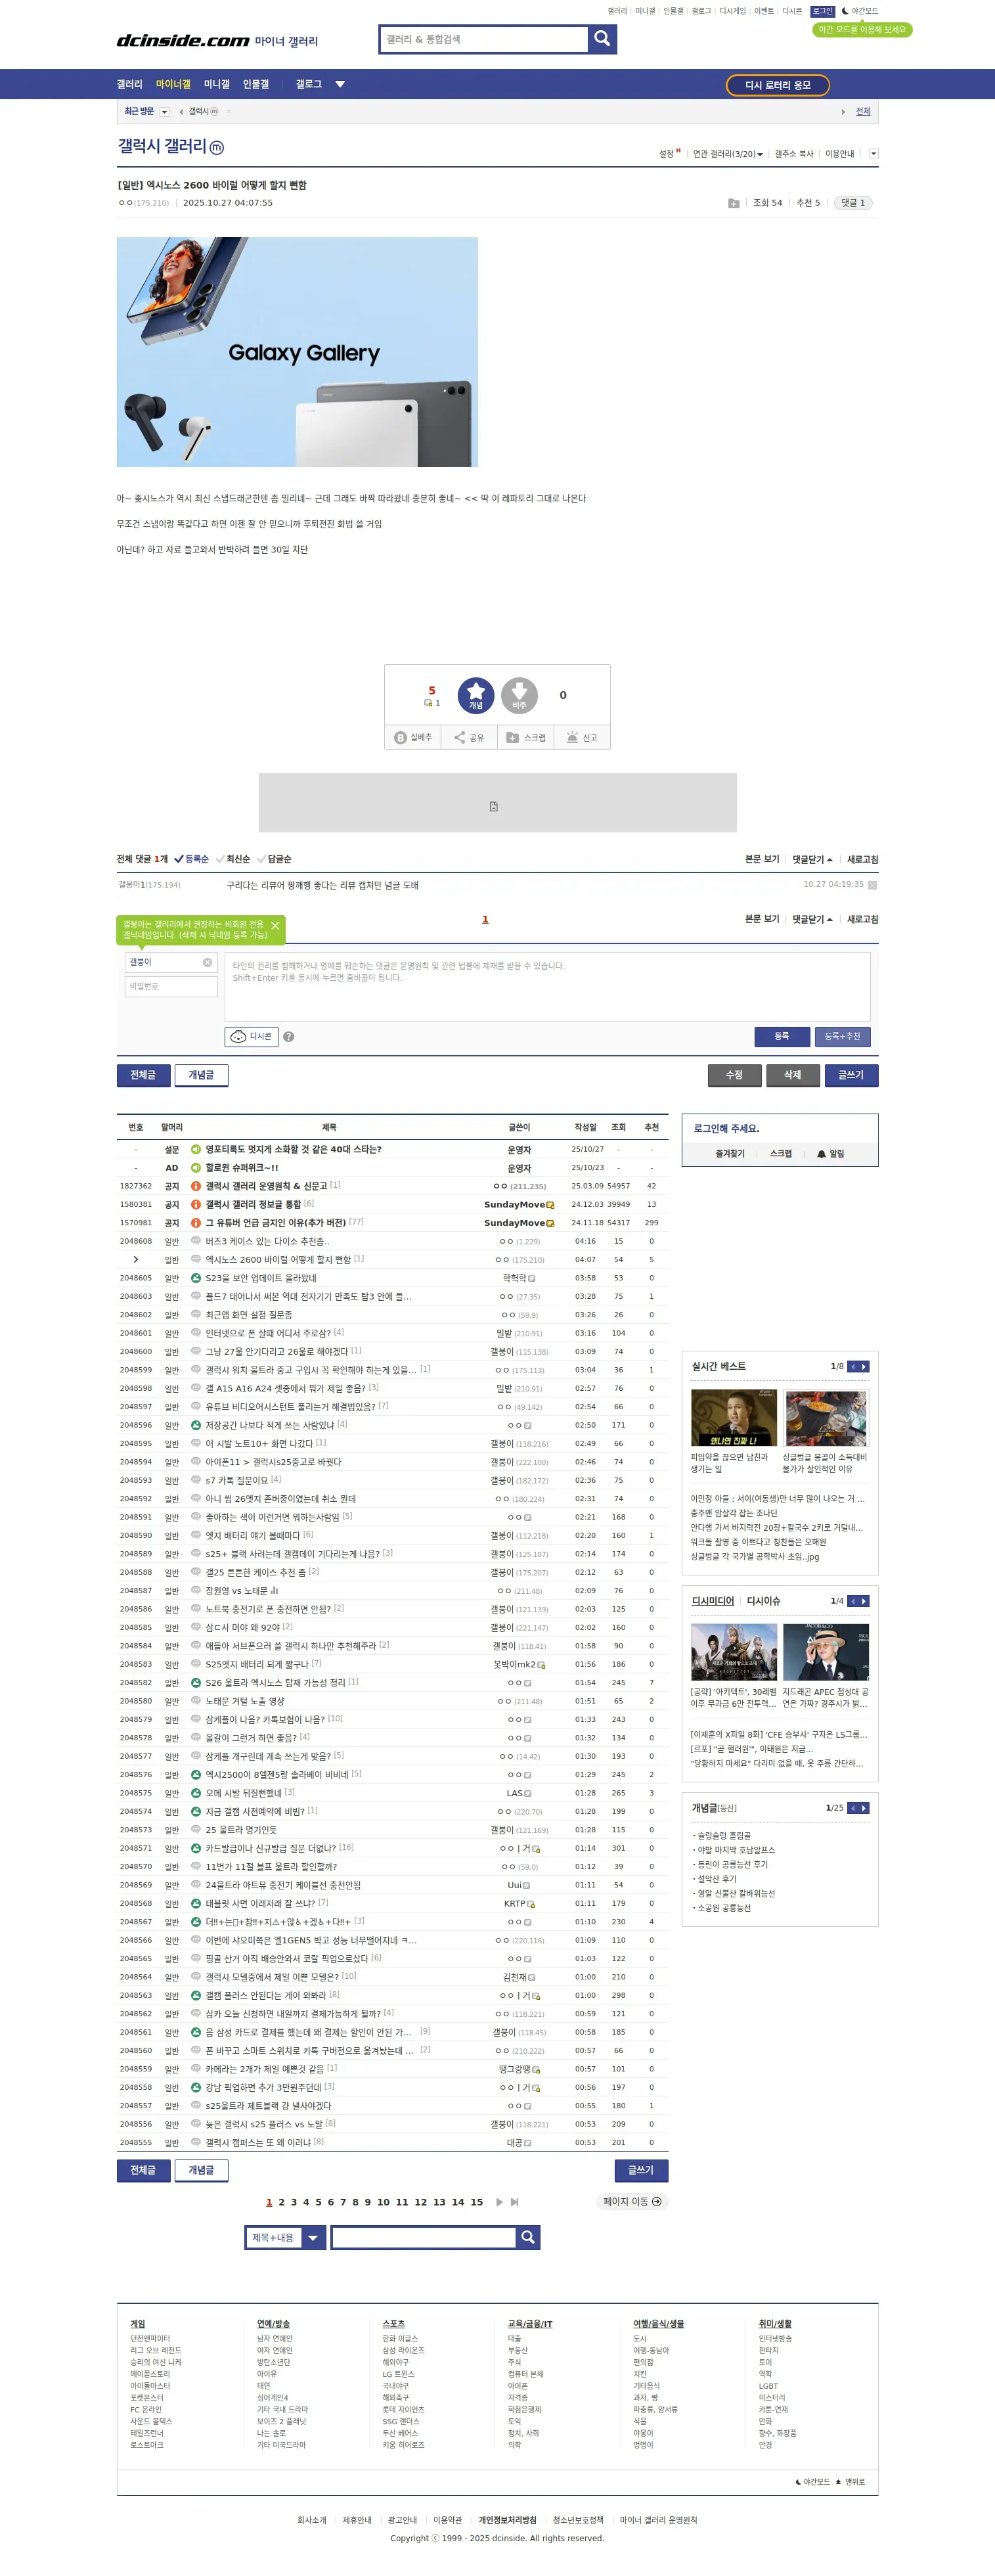
Task: Switch to upper 개념글 tab above list
Action: pos(201,1075)
